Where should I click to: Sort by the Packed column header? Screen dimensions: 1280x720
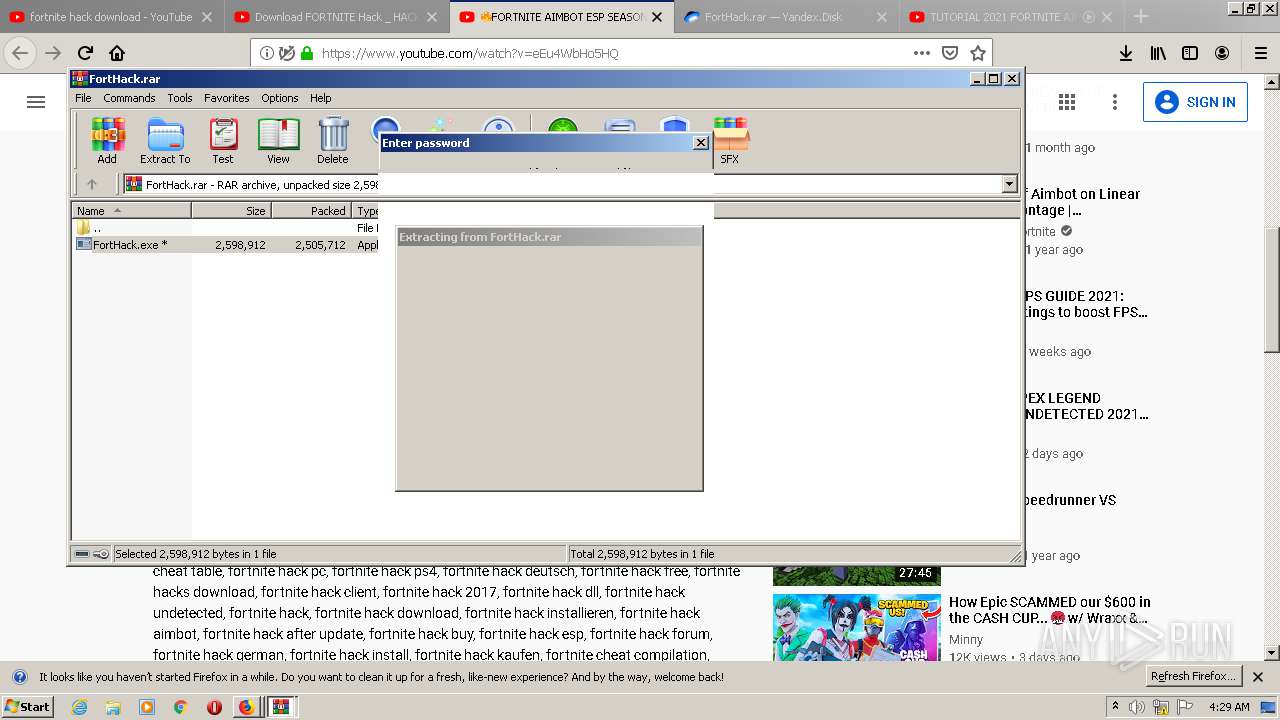tap(311, 211)
